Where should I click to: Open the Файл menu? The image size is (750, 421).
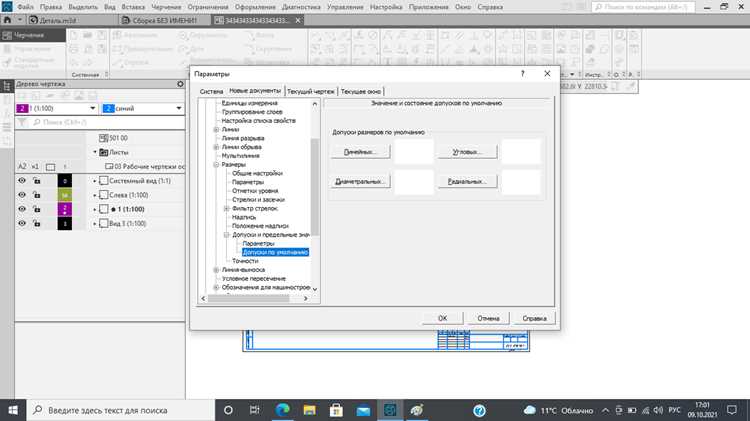(x=25, y=7)
